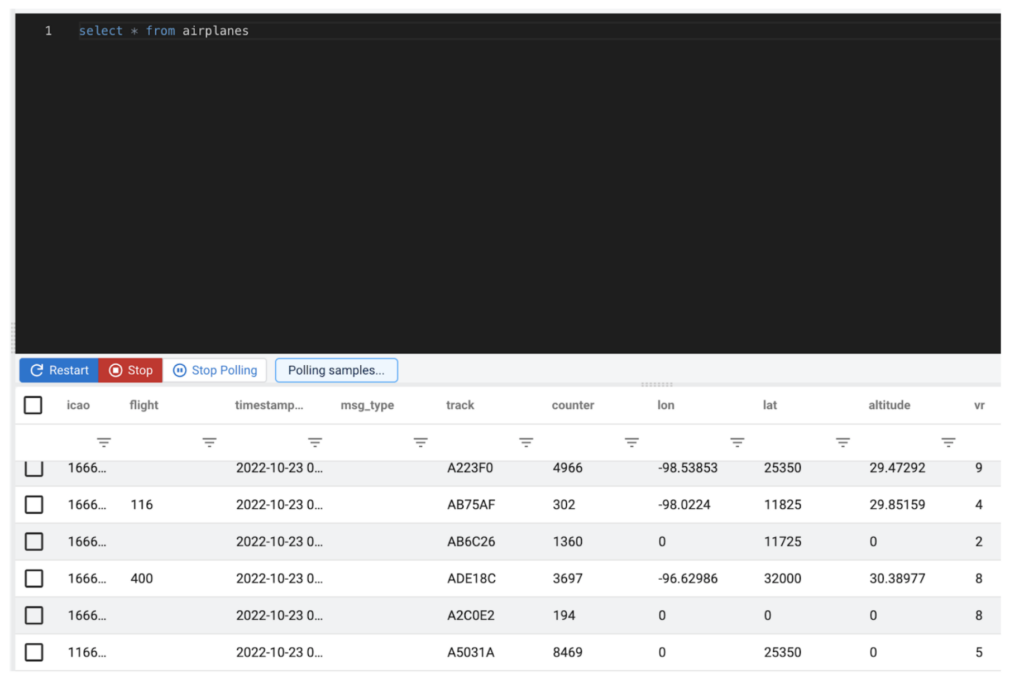
Task: Click the dotted handle above the results grid
Action: pos(655,384)
